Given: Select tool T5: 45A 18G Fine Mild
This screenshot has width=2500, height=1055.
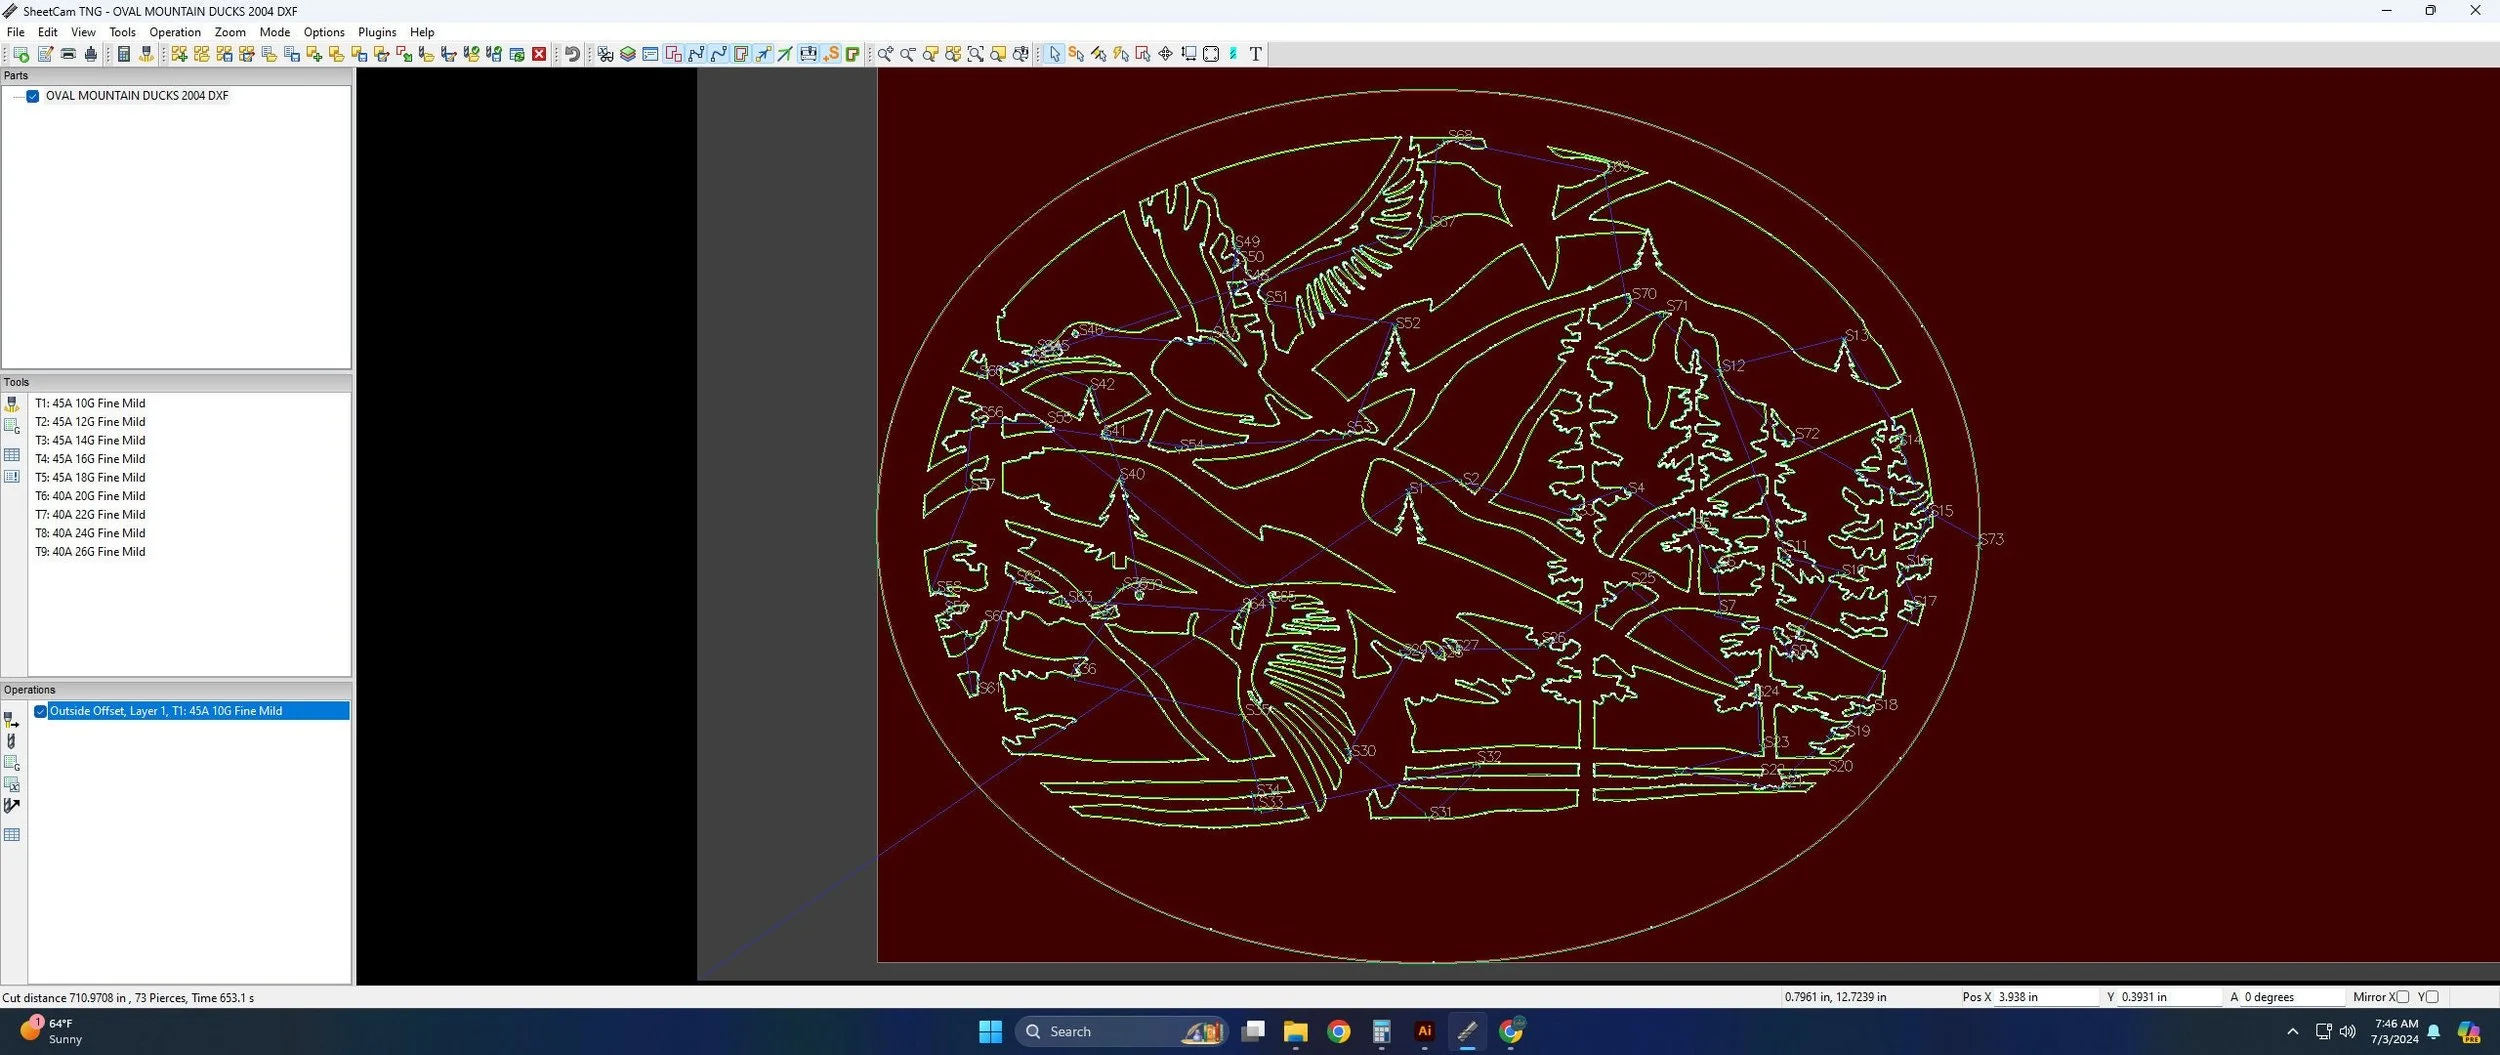Looking at the screenshot, I should (x=90, y=477).
